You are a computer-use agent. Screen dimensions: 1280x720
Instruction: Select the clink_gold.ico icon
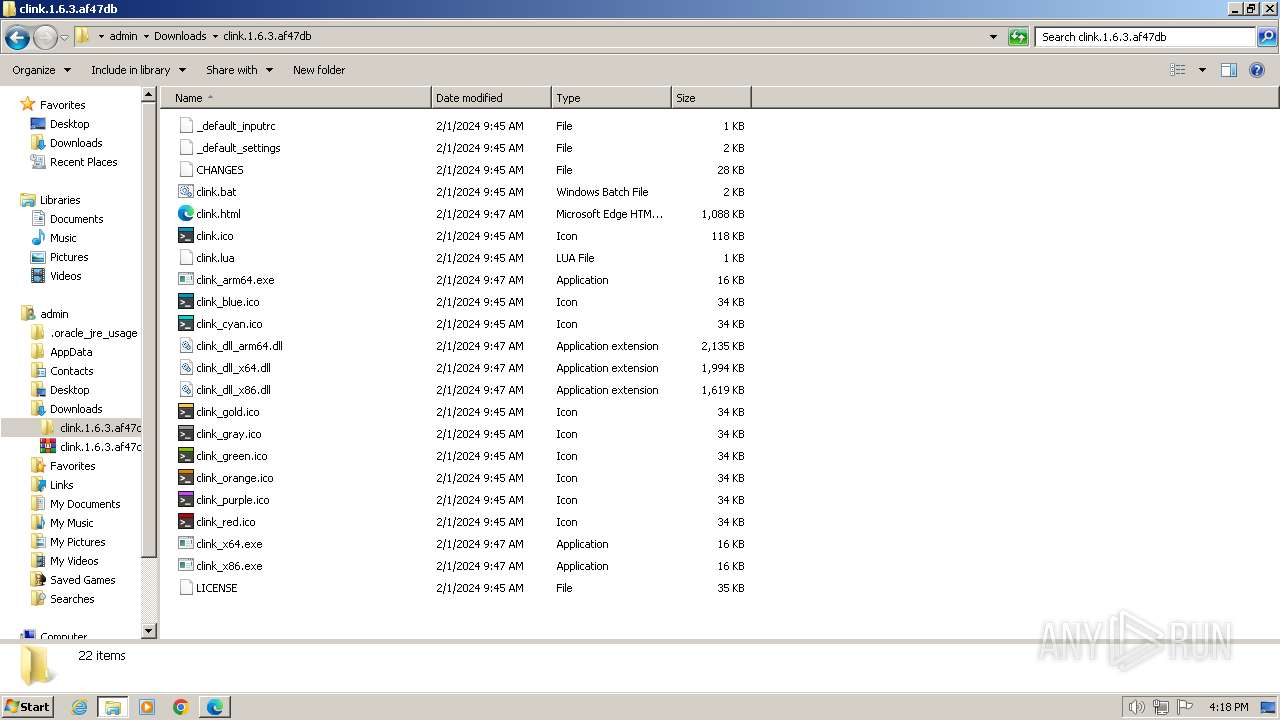point(186,411)
